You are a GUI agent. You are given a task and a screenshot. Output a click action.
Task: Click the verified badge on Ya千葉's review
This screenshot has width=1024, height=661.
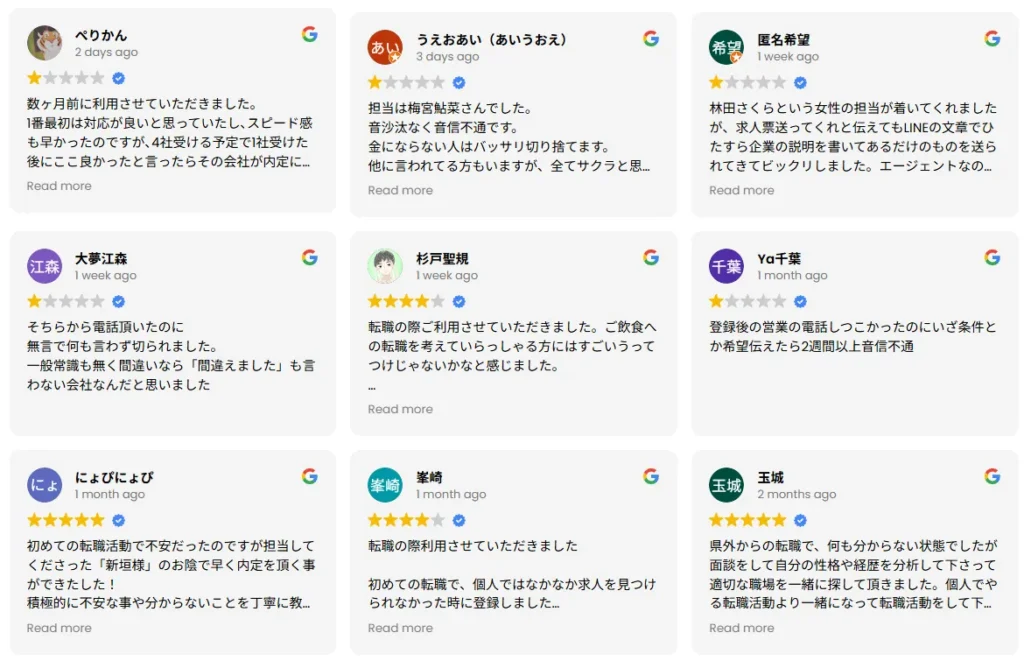[800, 301]
